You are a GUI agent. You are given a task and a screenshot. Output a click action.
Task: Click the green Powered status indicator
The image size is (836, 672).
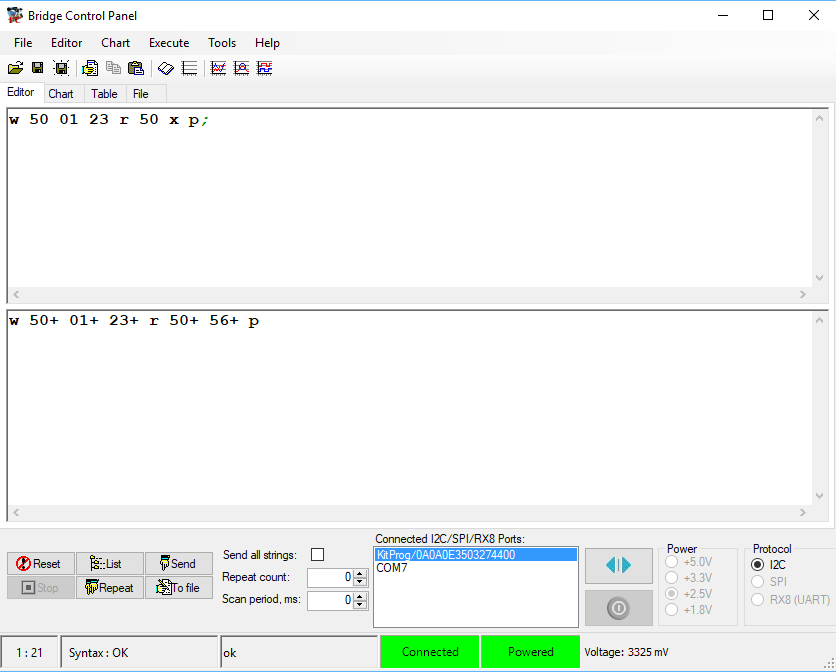[x=530, y=652]
